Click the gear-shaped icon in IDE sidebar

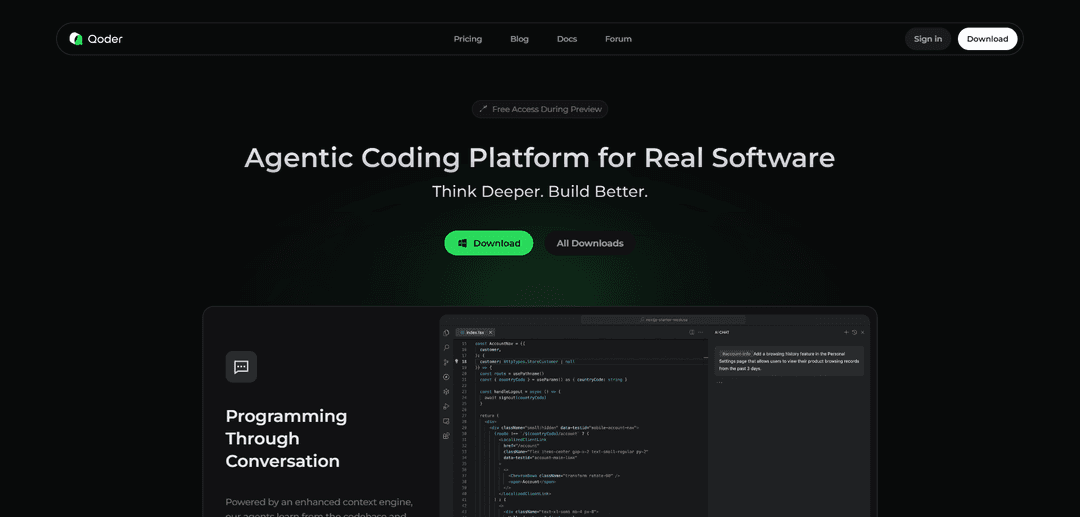(x=446, y=391)
